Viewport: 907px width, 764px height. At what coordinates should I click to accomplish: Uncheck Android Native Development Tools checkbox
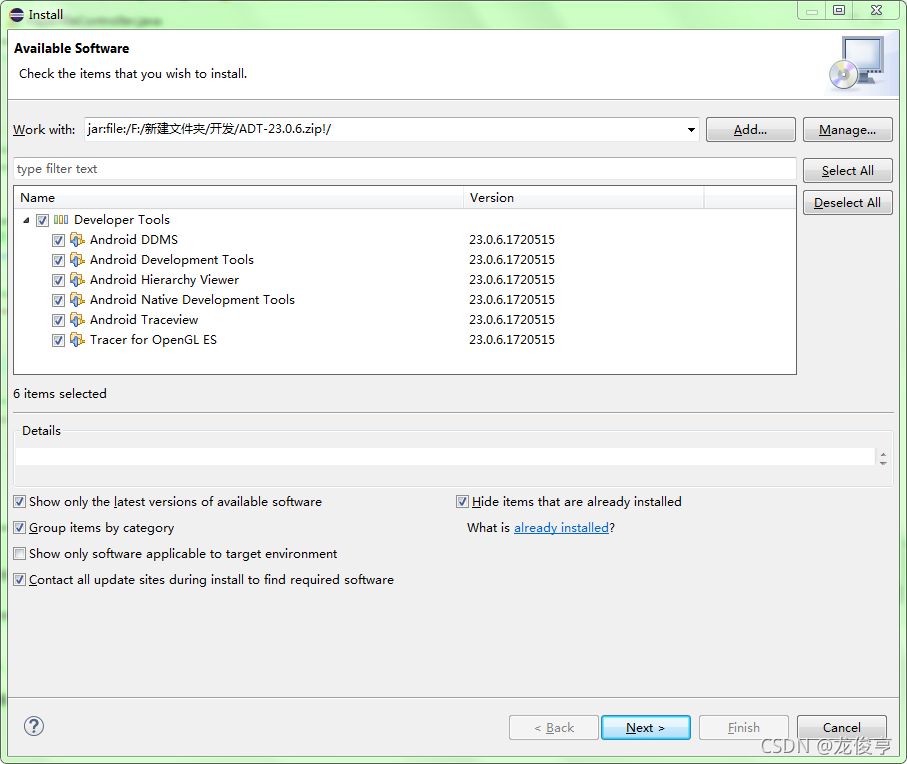[58, 300]
